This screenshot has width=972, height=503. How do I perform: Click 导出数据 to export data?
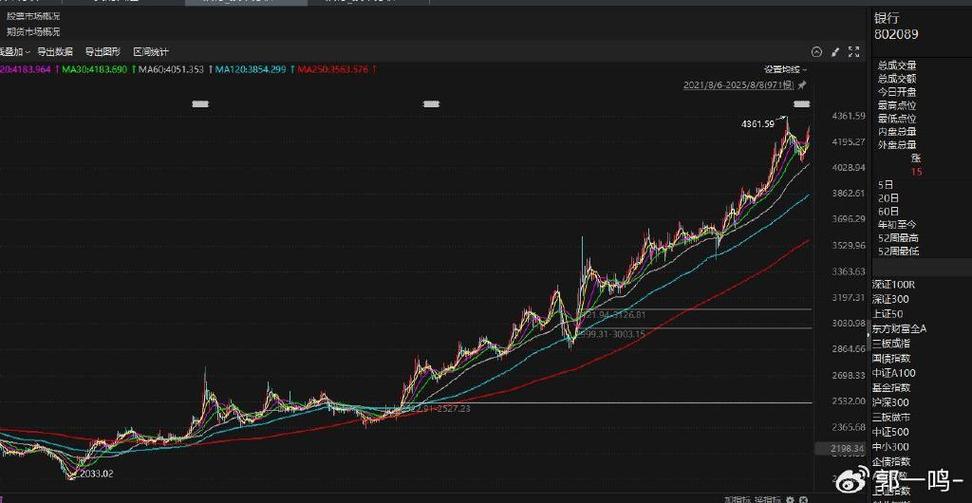(x=55, y=52)
